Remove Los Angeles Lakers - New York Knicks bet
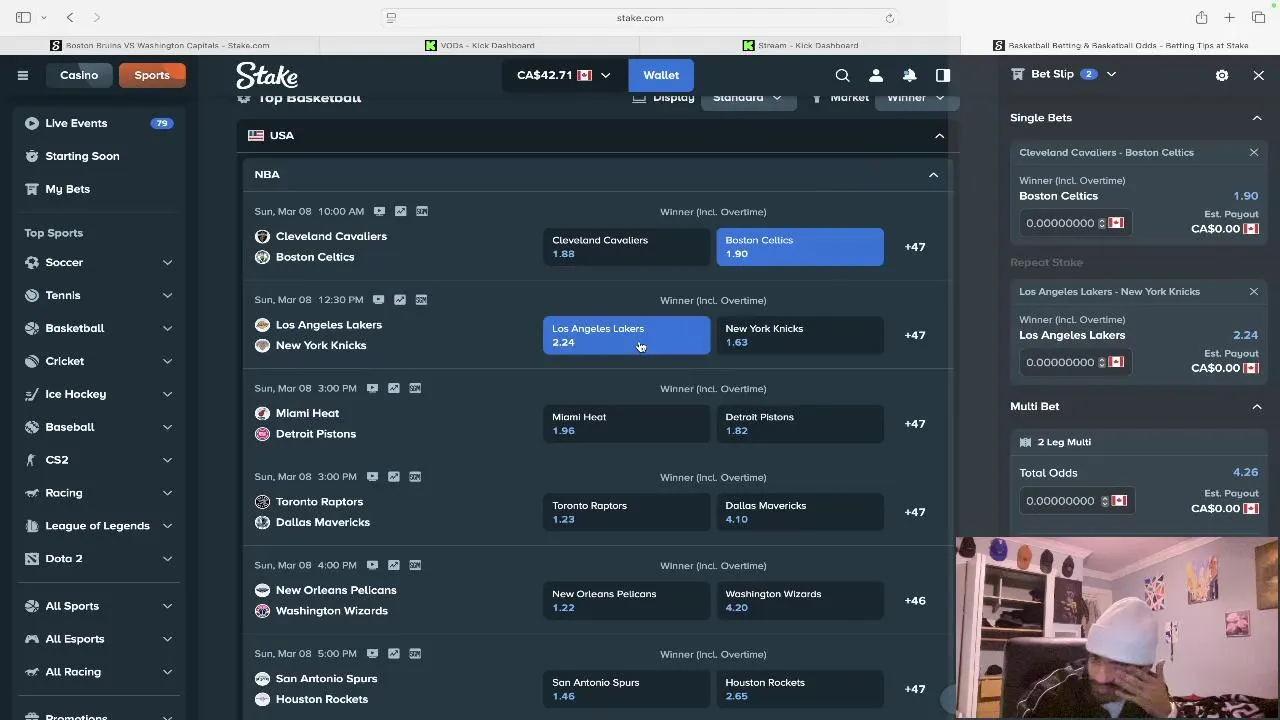 click(x=1254, y=291)
